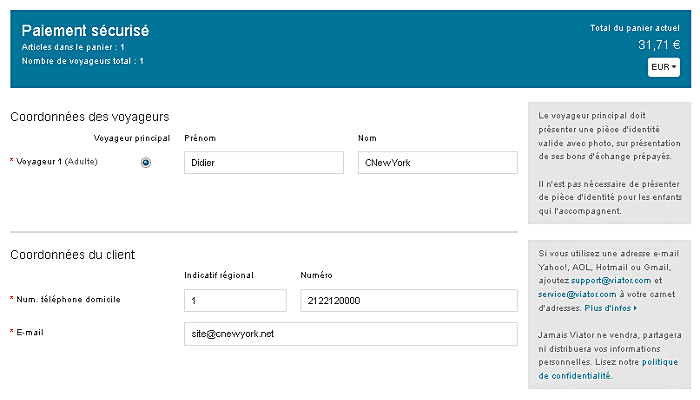Click the arrow icon after Plus d'infos
Viewport: 700px width, 400px height.
[635, 308]
